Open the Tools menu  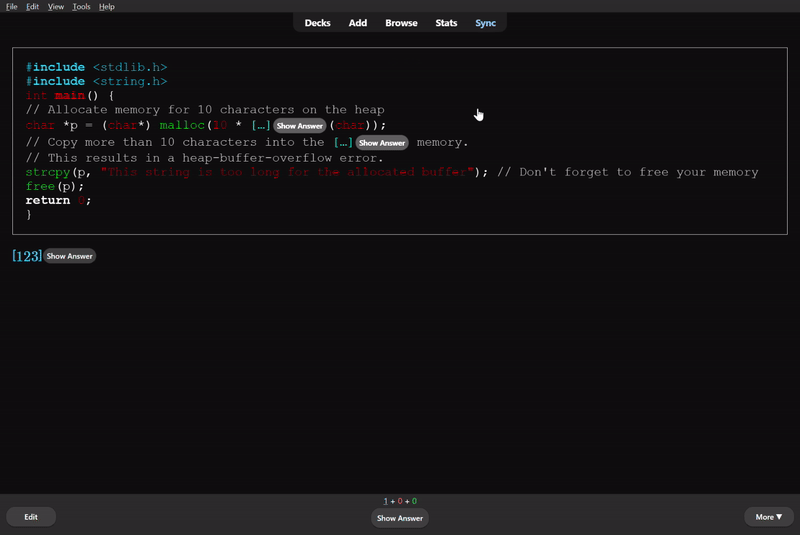(x=81, y=7)
